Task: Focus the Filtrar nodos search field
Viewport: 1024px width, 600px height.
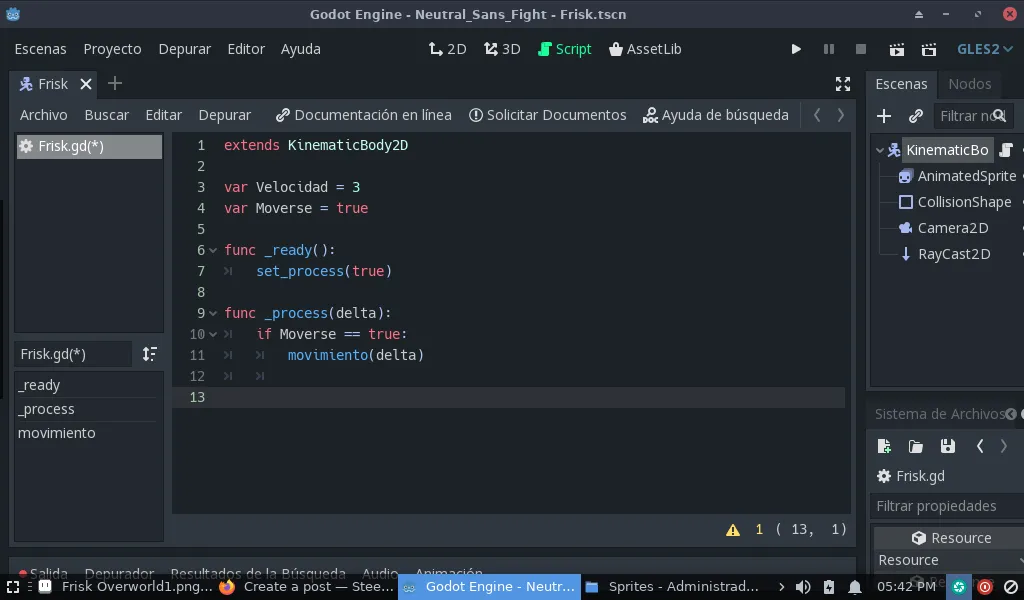Action: (x=973, y=116)
